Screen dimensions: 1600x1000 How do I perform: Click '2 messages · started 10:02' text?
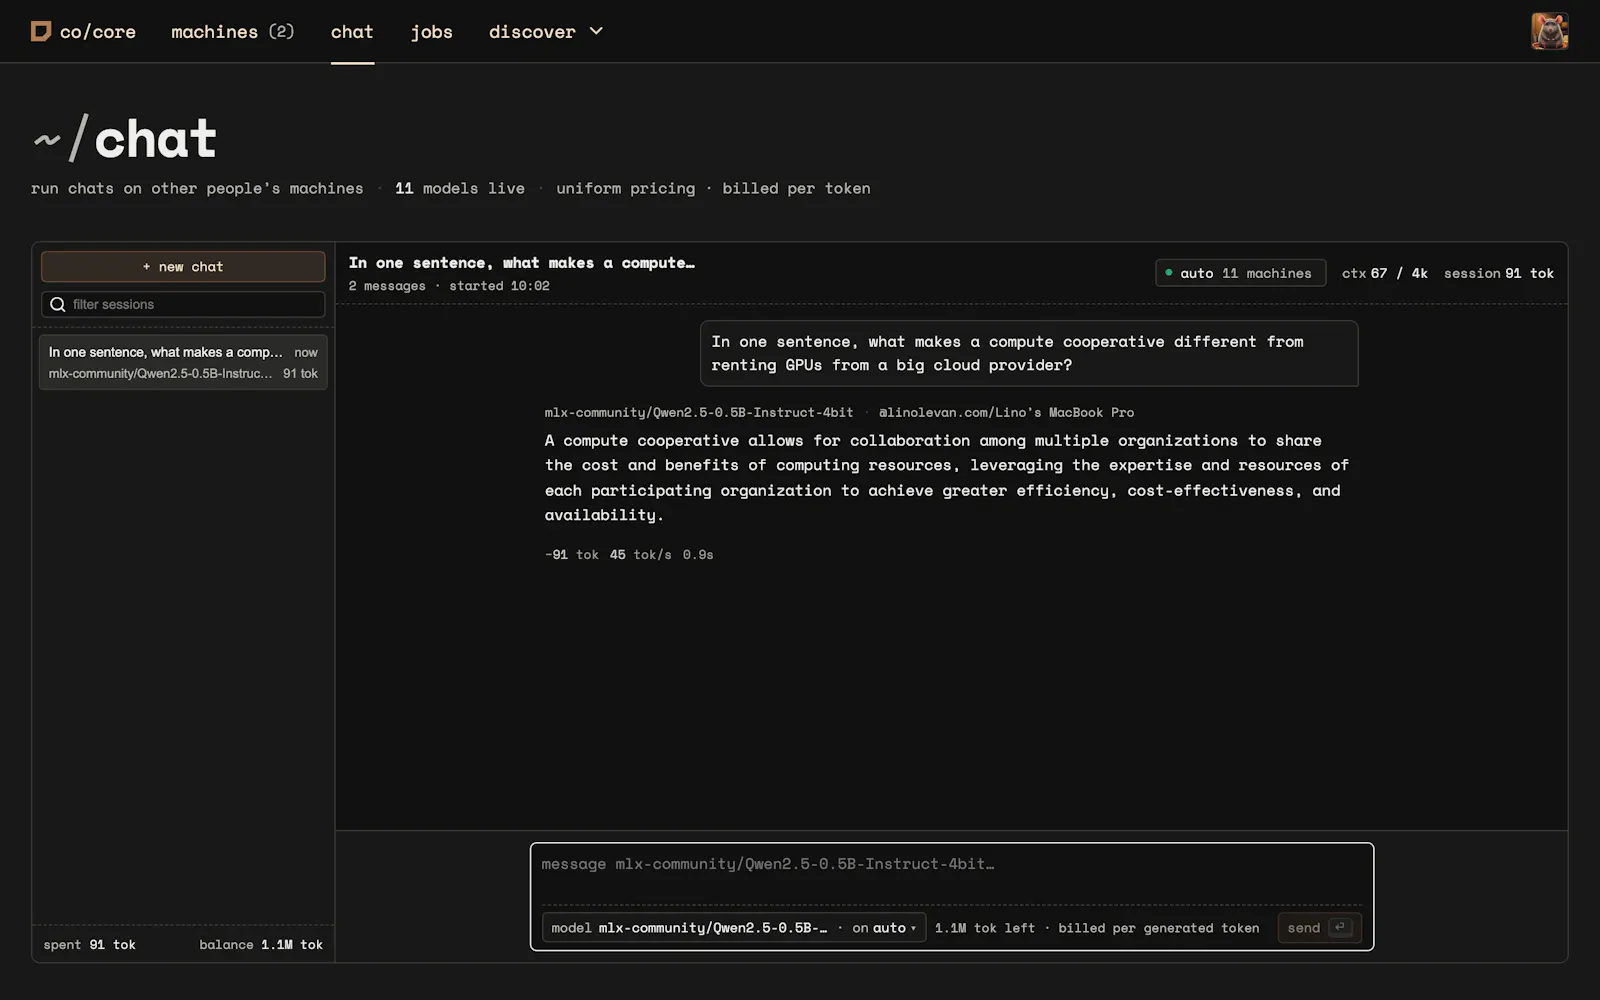pyautogui.click(x=449, y=286)
